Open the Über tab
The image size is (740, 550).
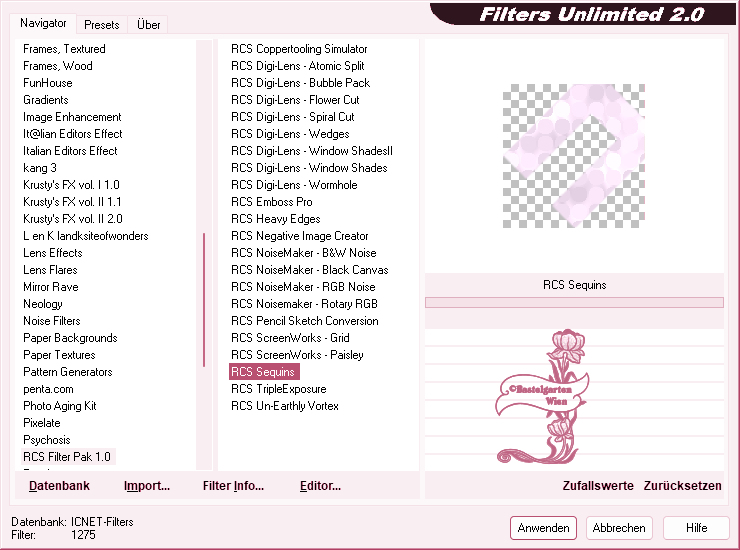pos(148,25)
